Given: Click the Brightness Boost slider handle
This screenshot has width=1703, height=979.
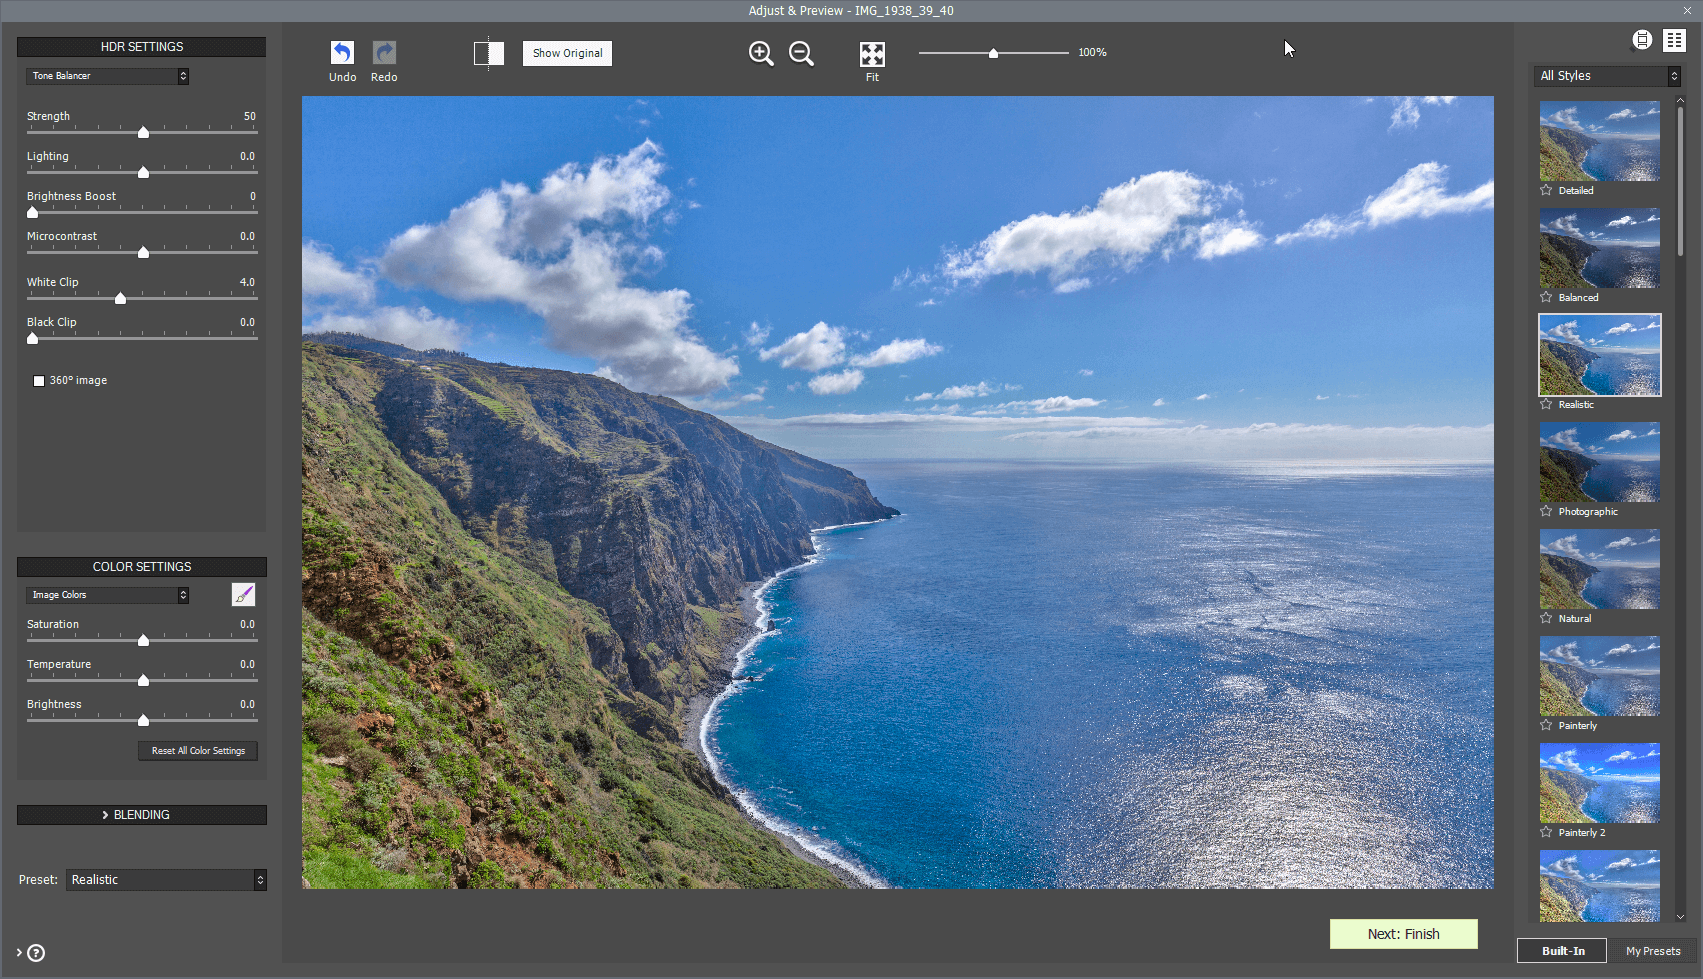Looking at the screenshot, I should (32, 212).
